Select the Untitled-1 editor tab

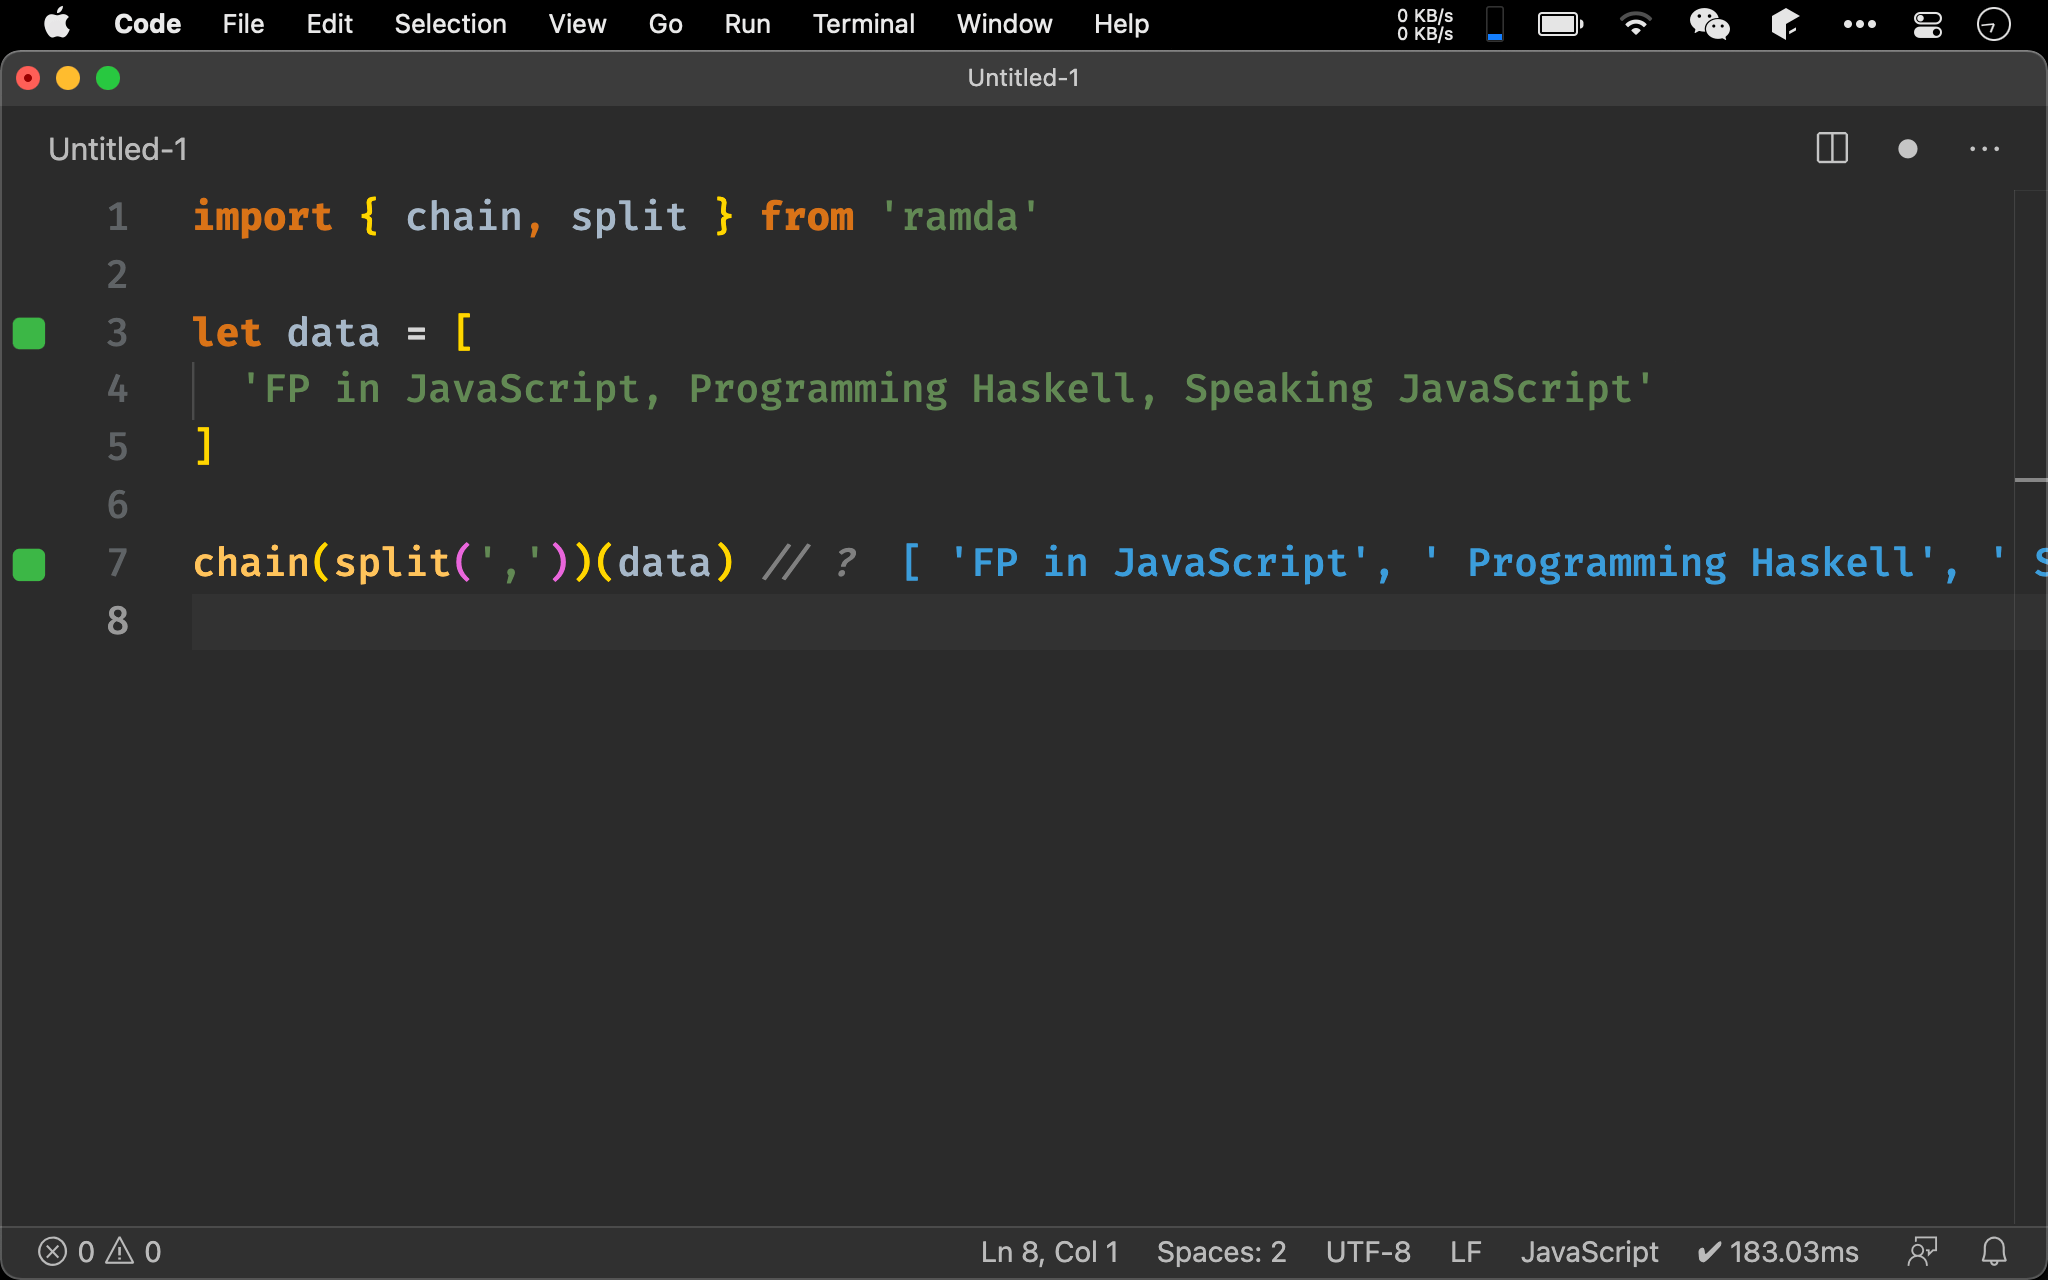point(118,149)
